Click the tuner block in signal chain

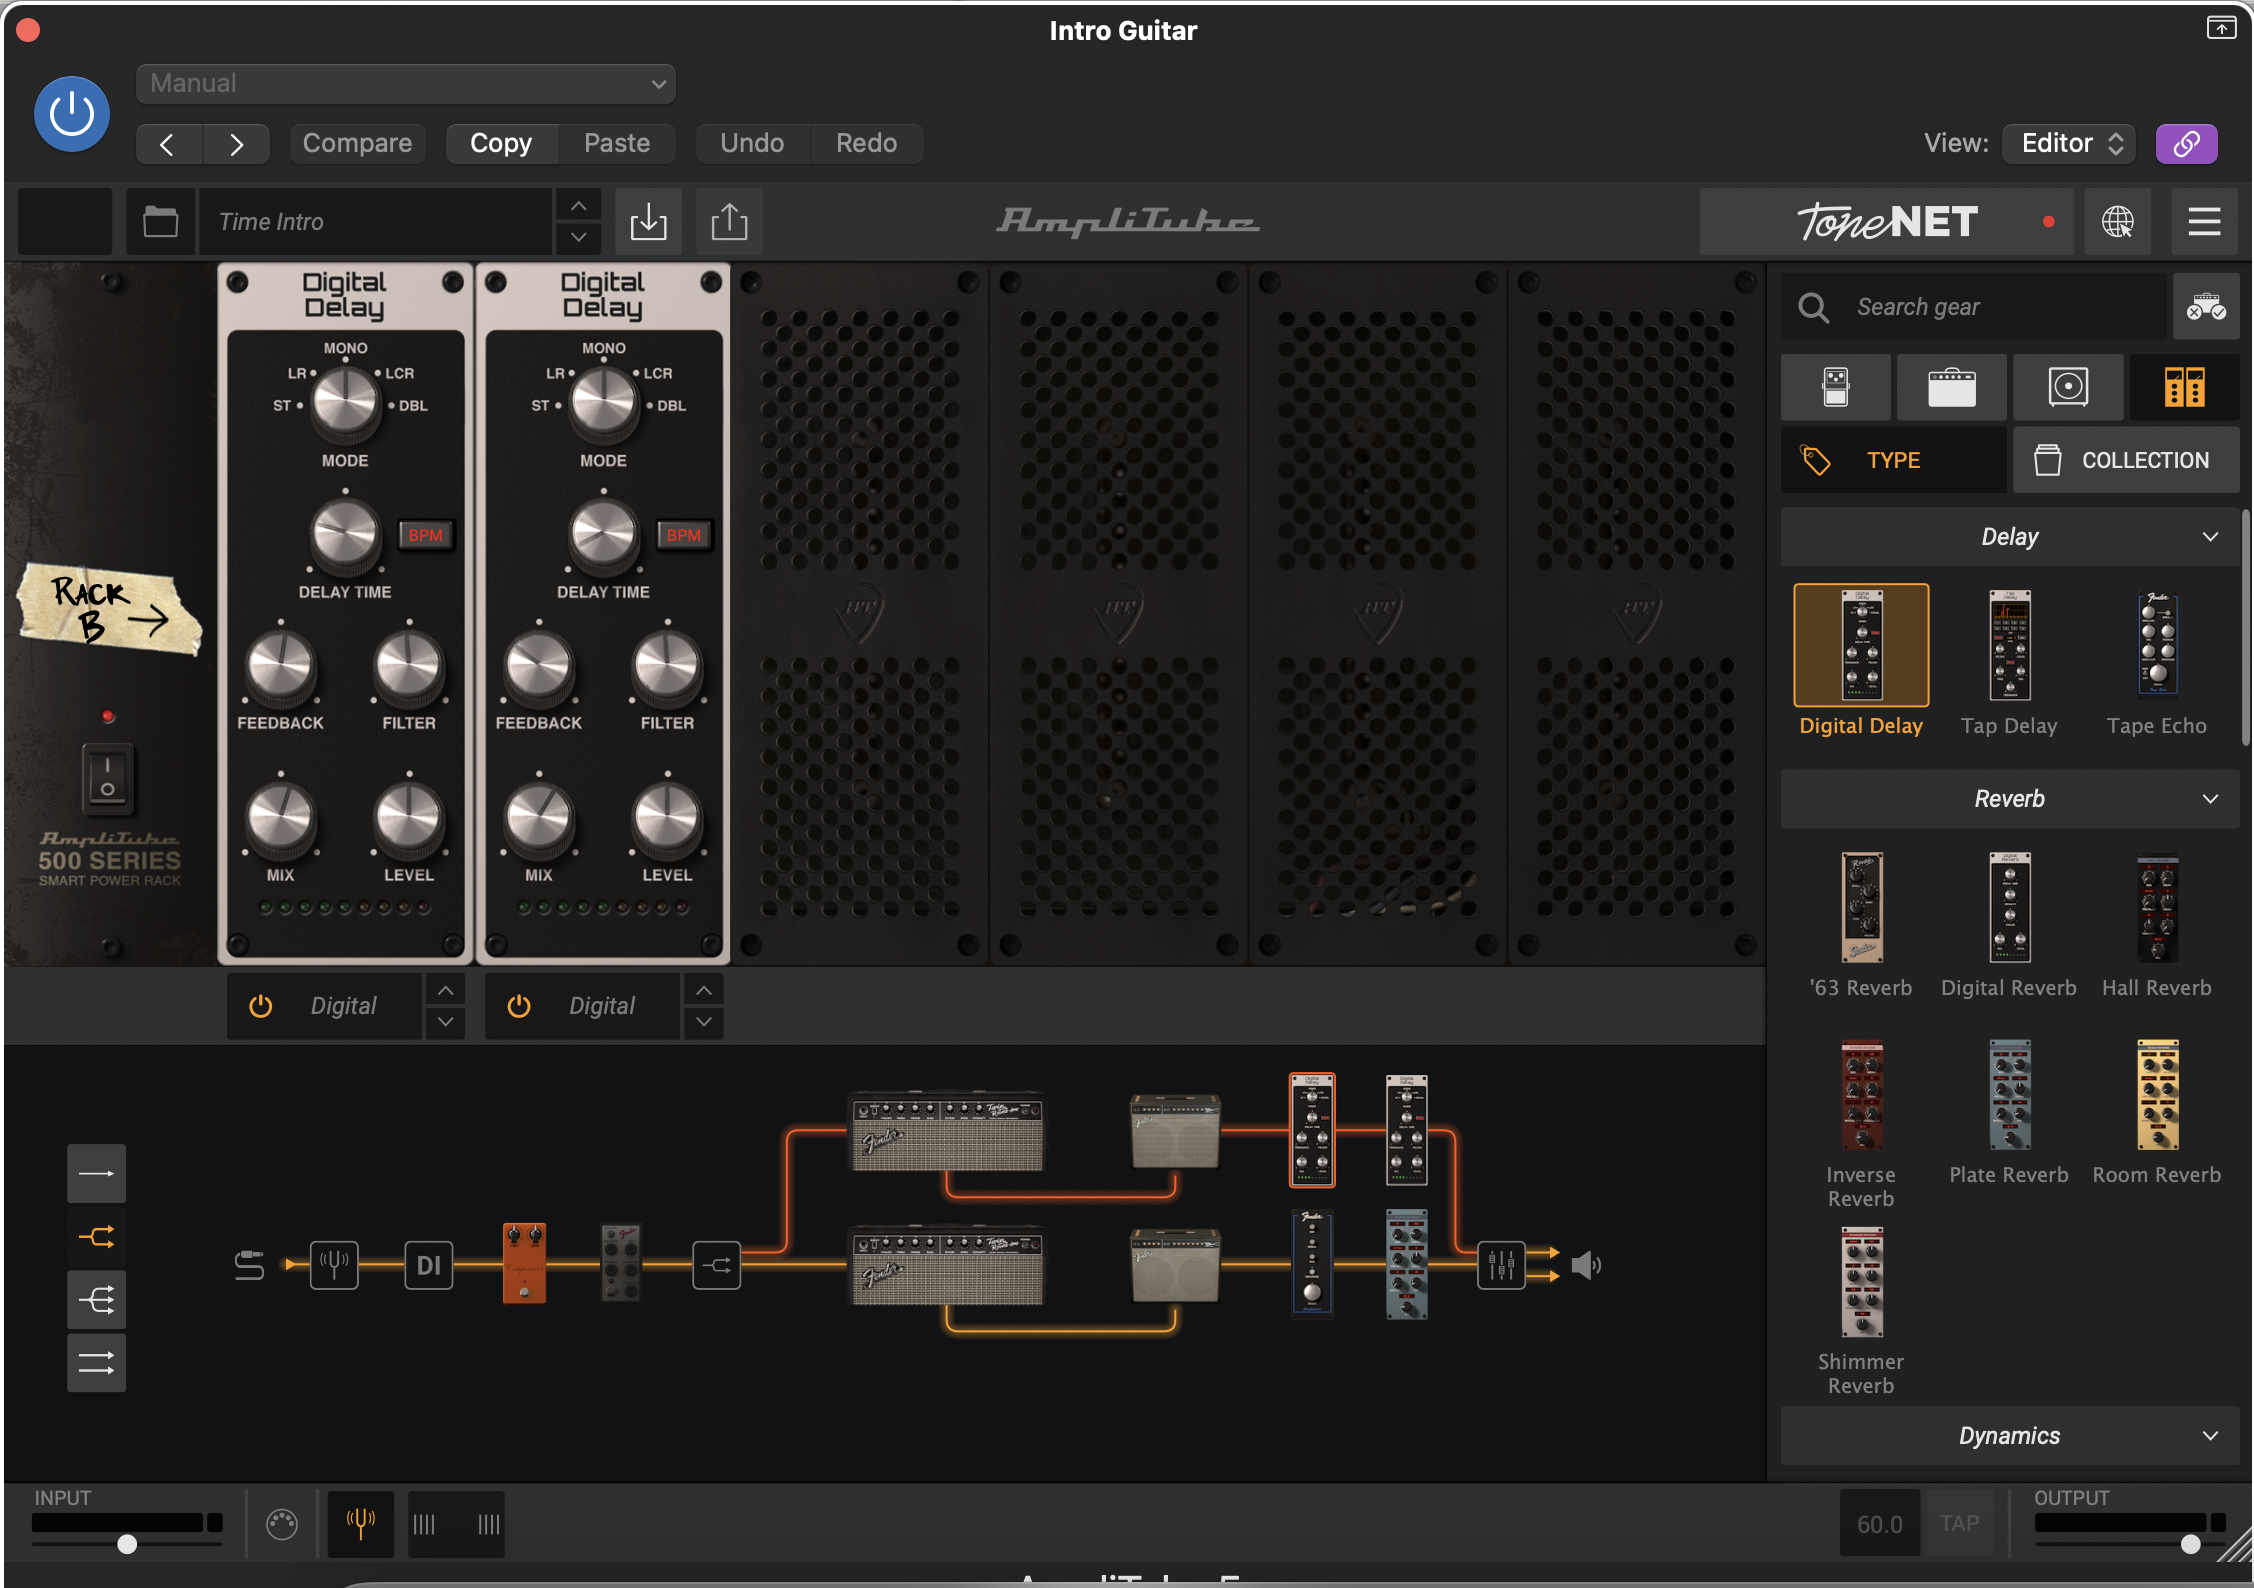point(334,1265)
